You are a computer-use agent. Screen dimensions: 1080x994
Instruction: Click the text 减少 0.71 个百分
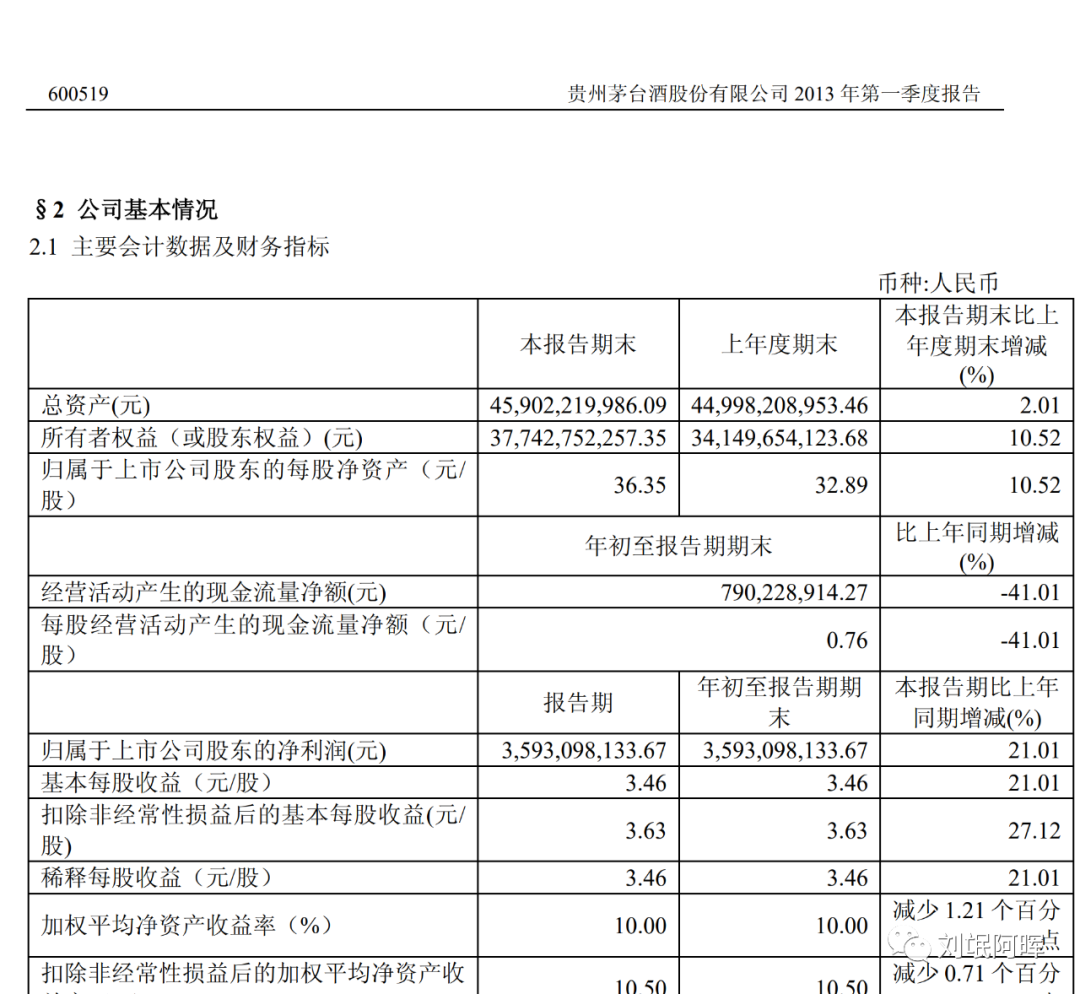[976, 973]
